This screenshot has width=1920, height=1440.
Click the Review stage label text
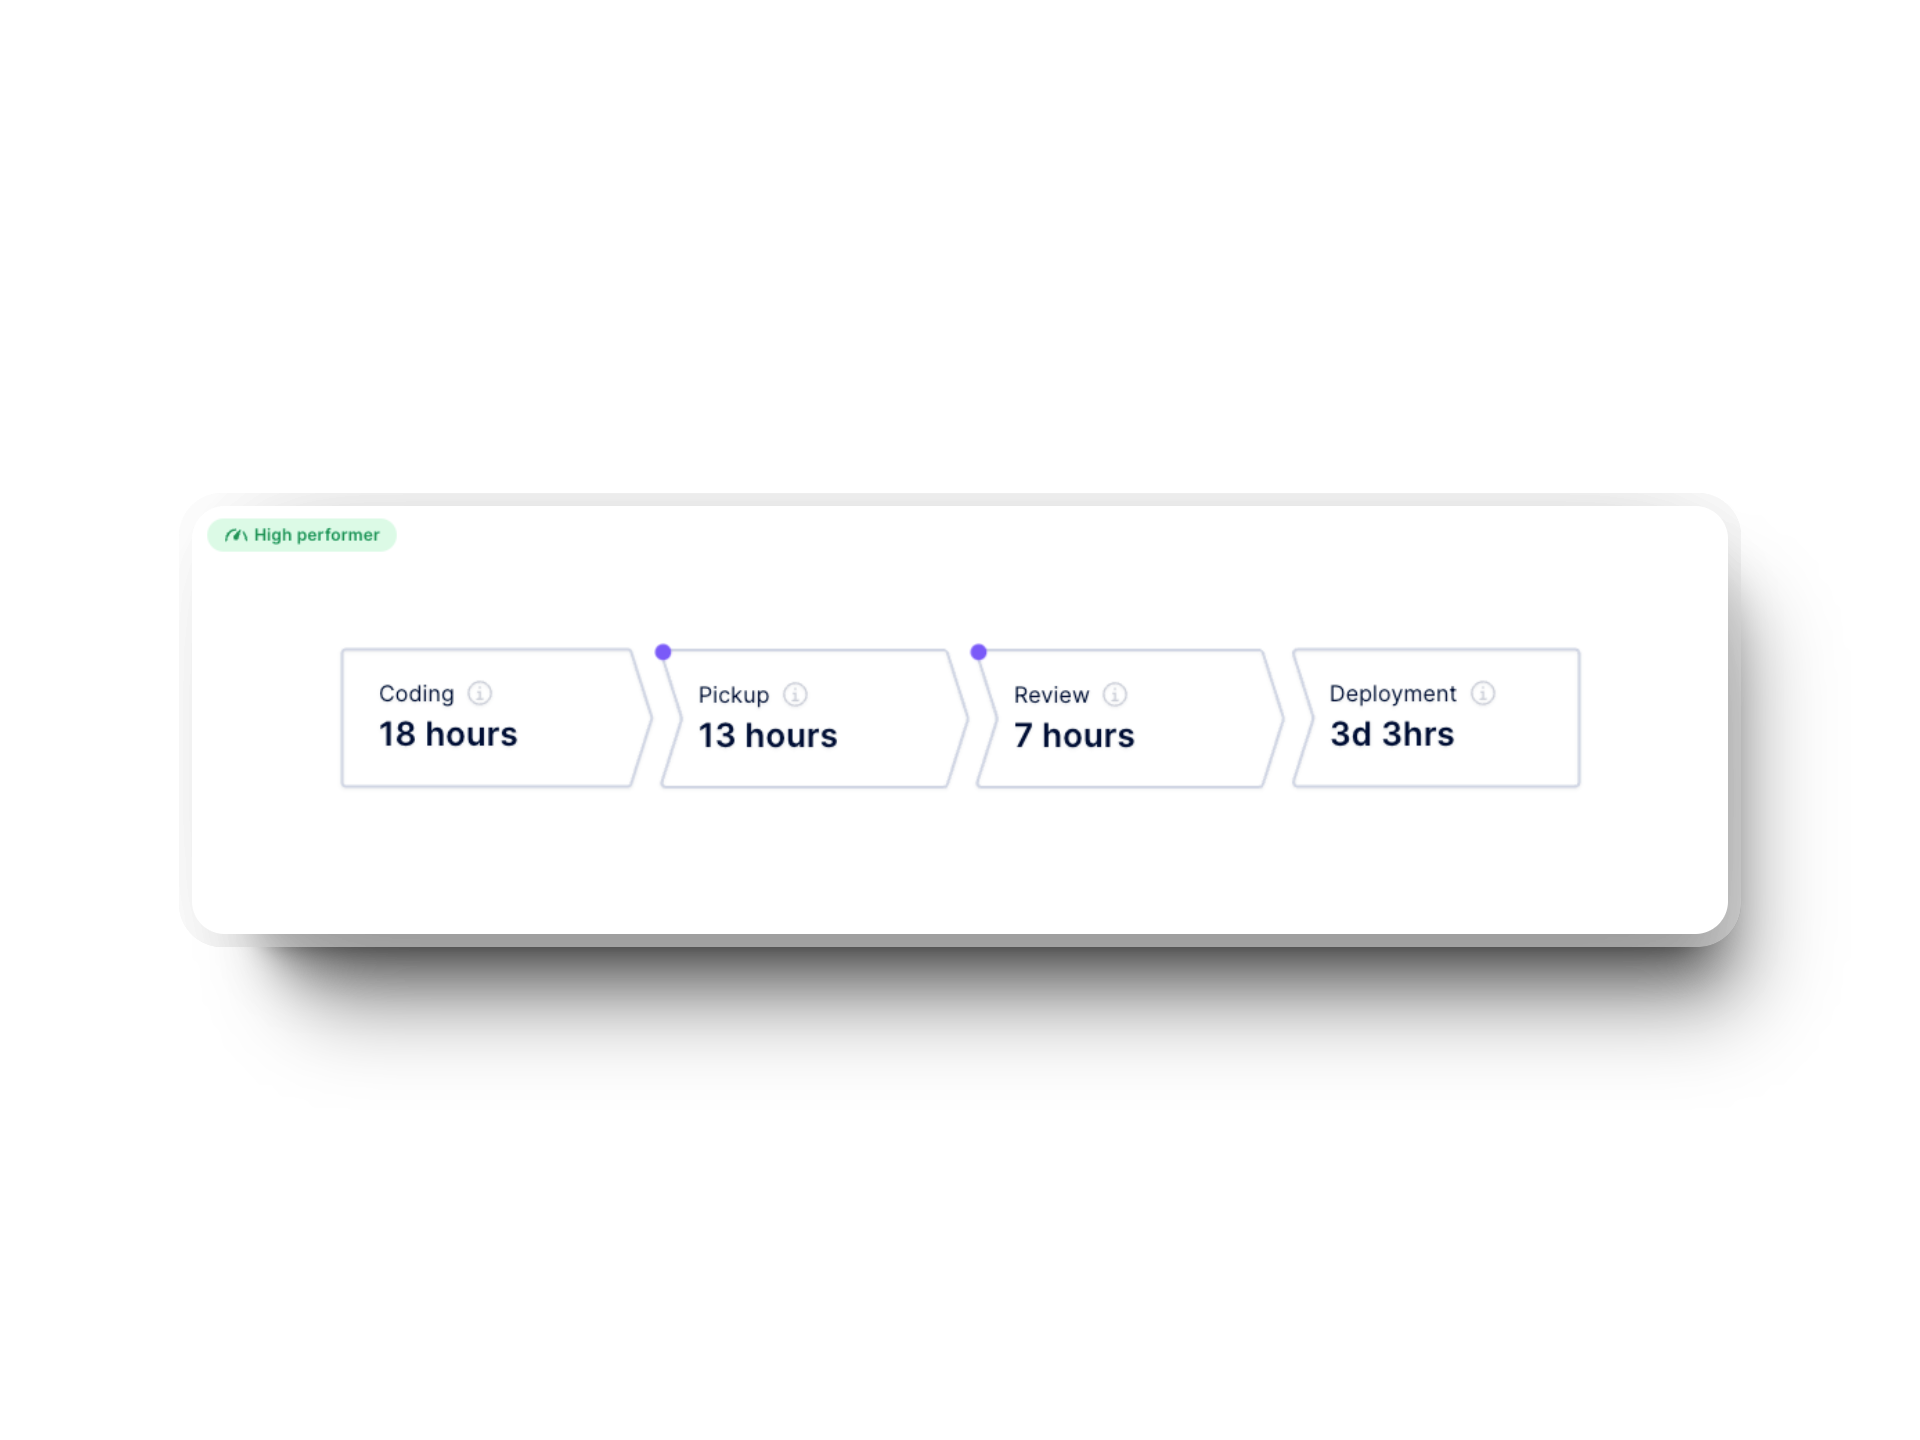coord(1051,694)
